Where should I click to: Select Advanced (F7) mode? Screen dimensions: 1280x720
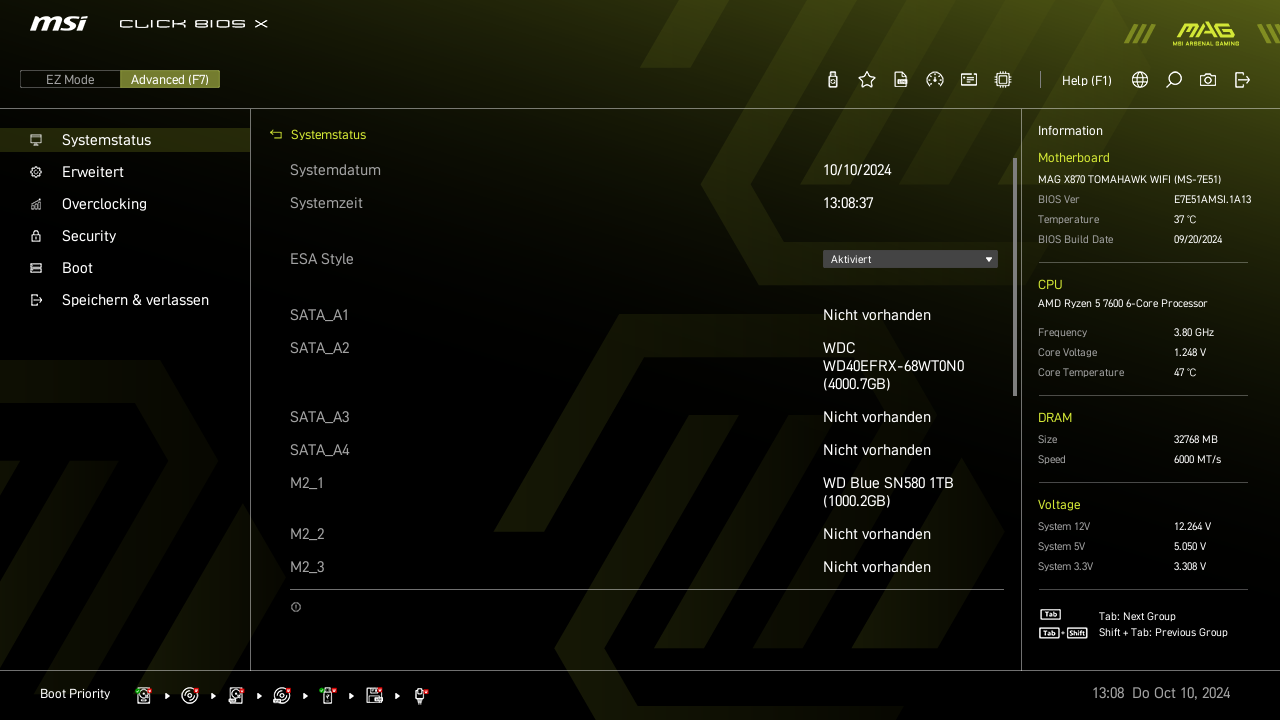[170, 80]
